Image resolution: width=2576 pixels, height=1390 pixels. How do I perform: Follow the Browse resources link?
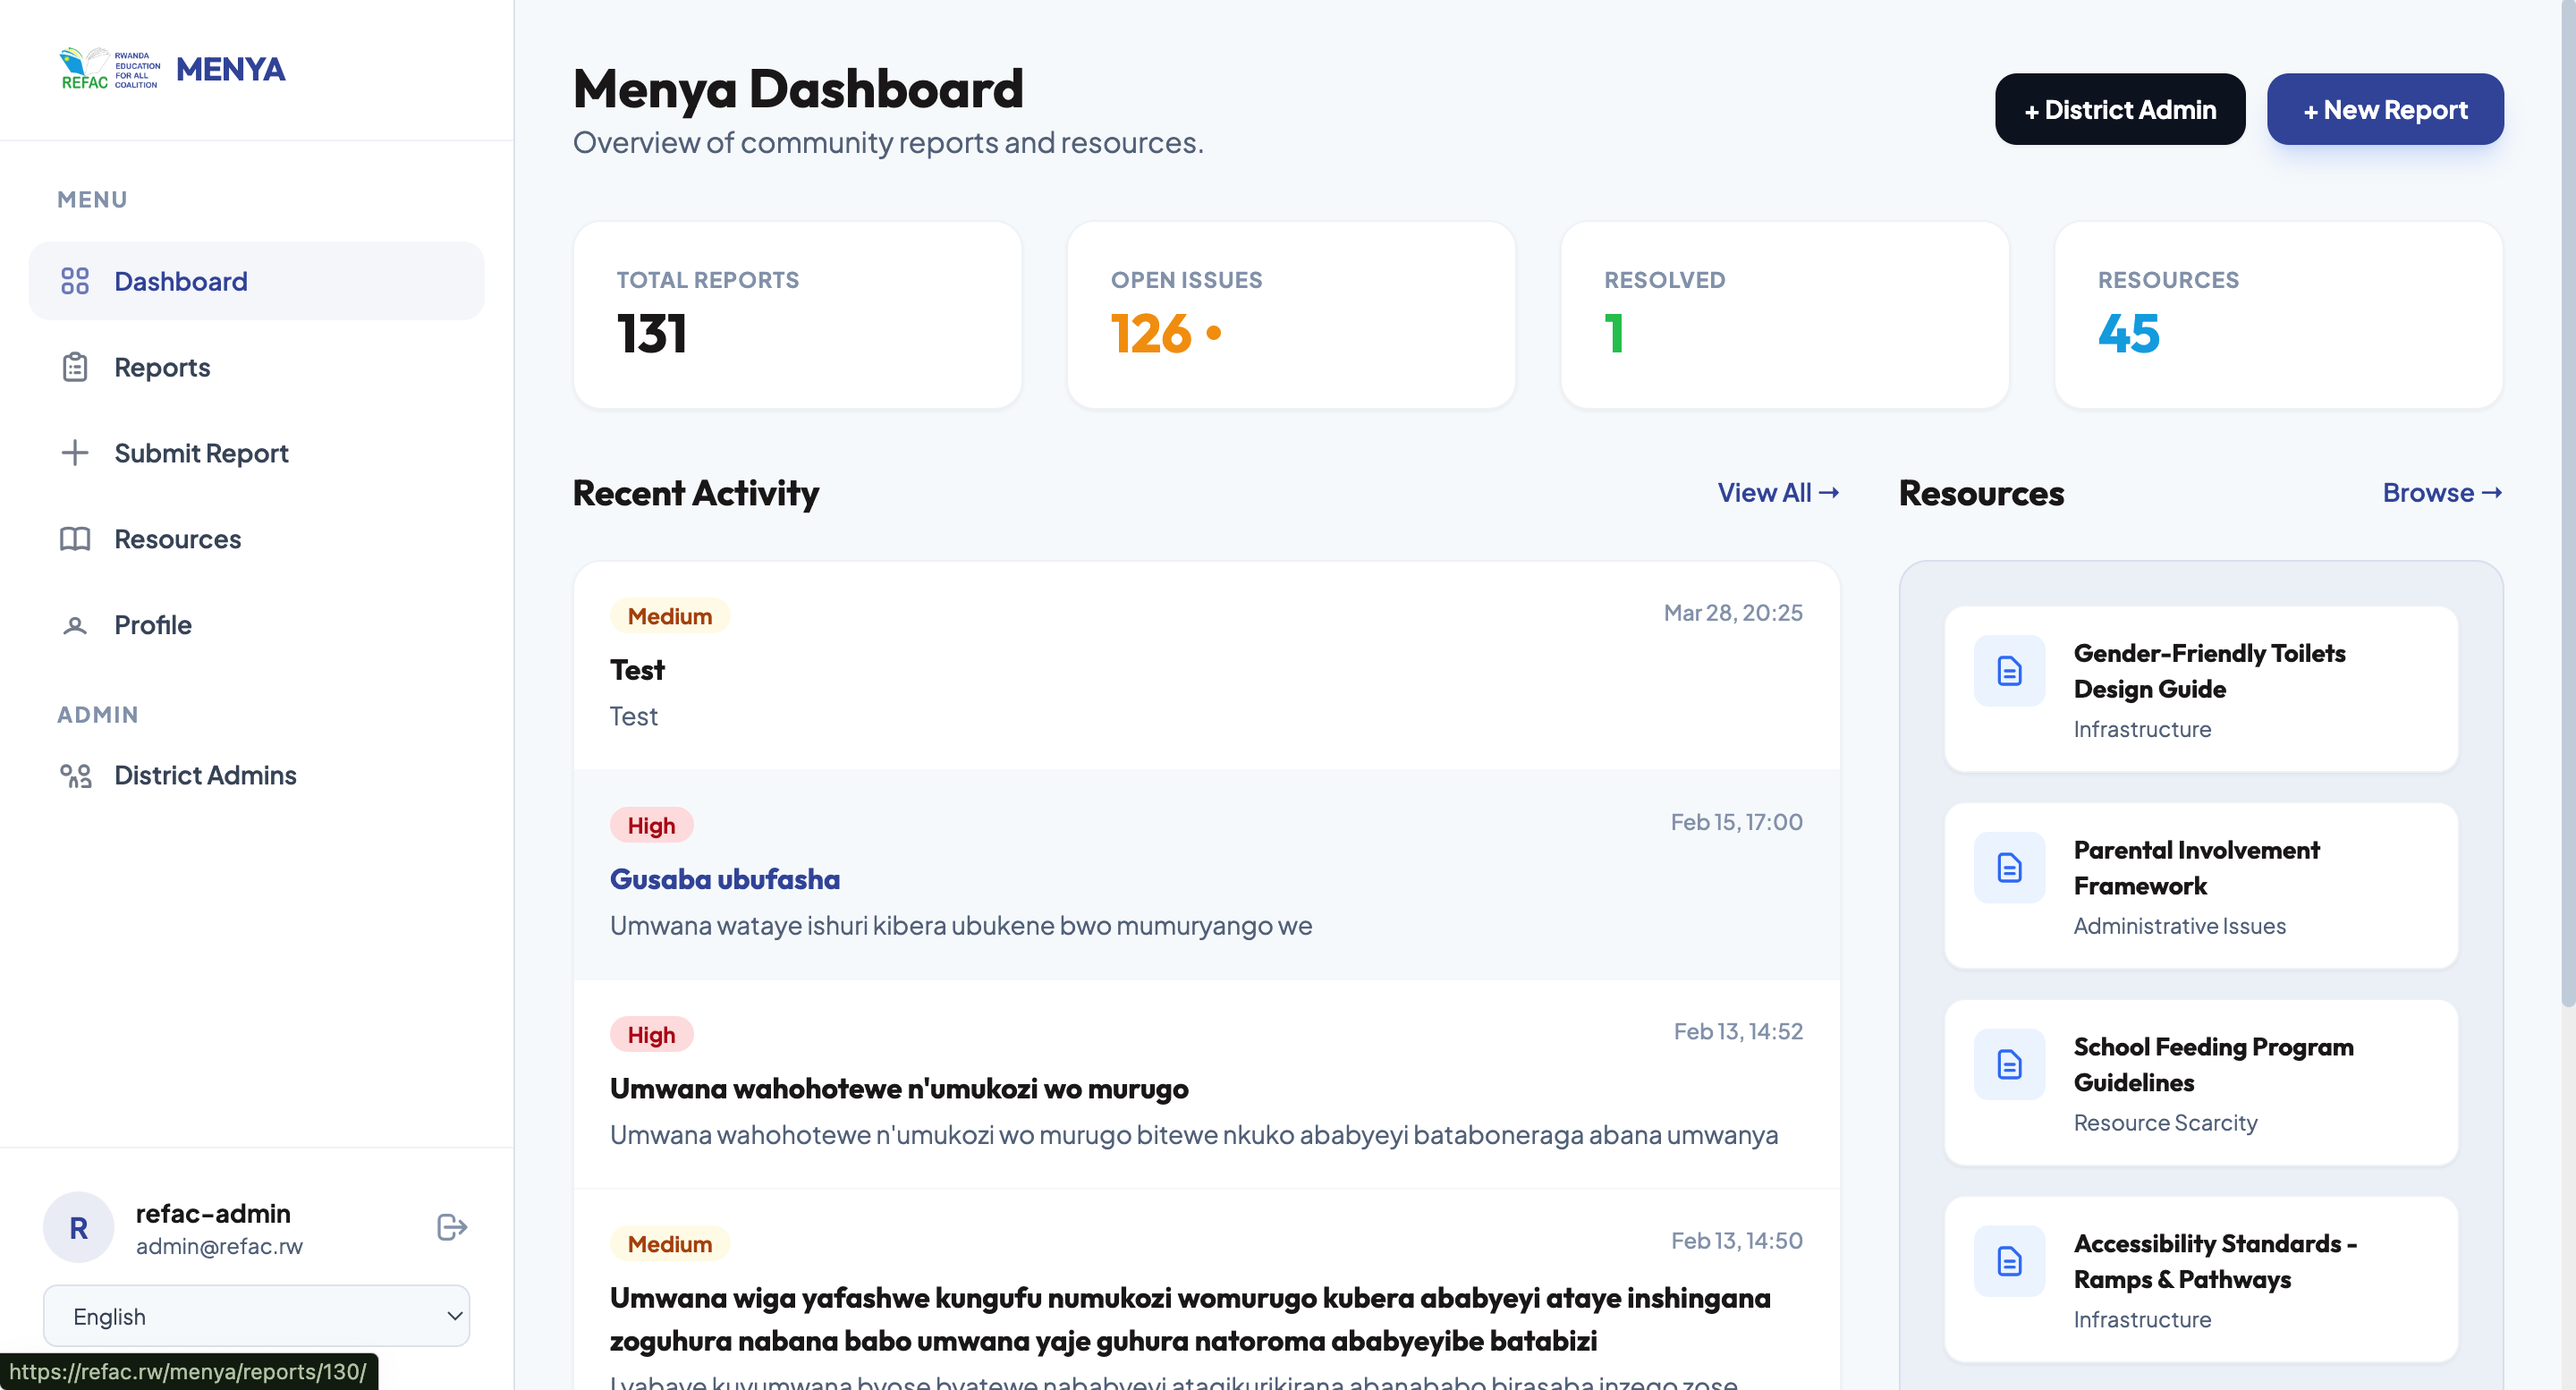tap(2442, 492)
